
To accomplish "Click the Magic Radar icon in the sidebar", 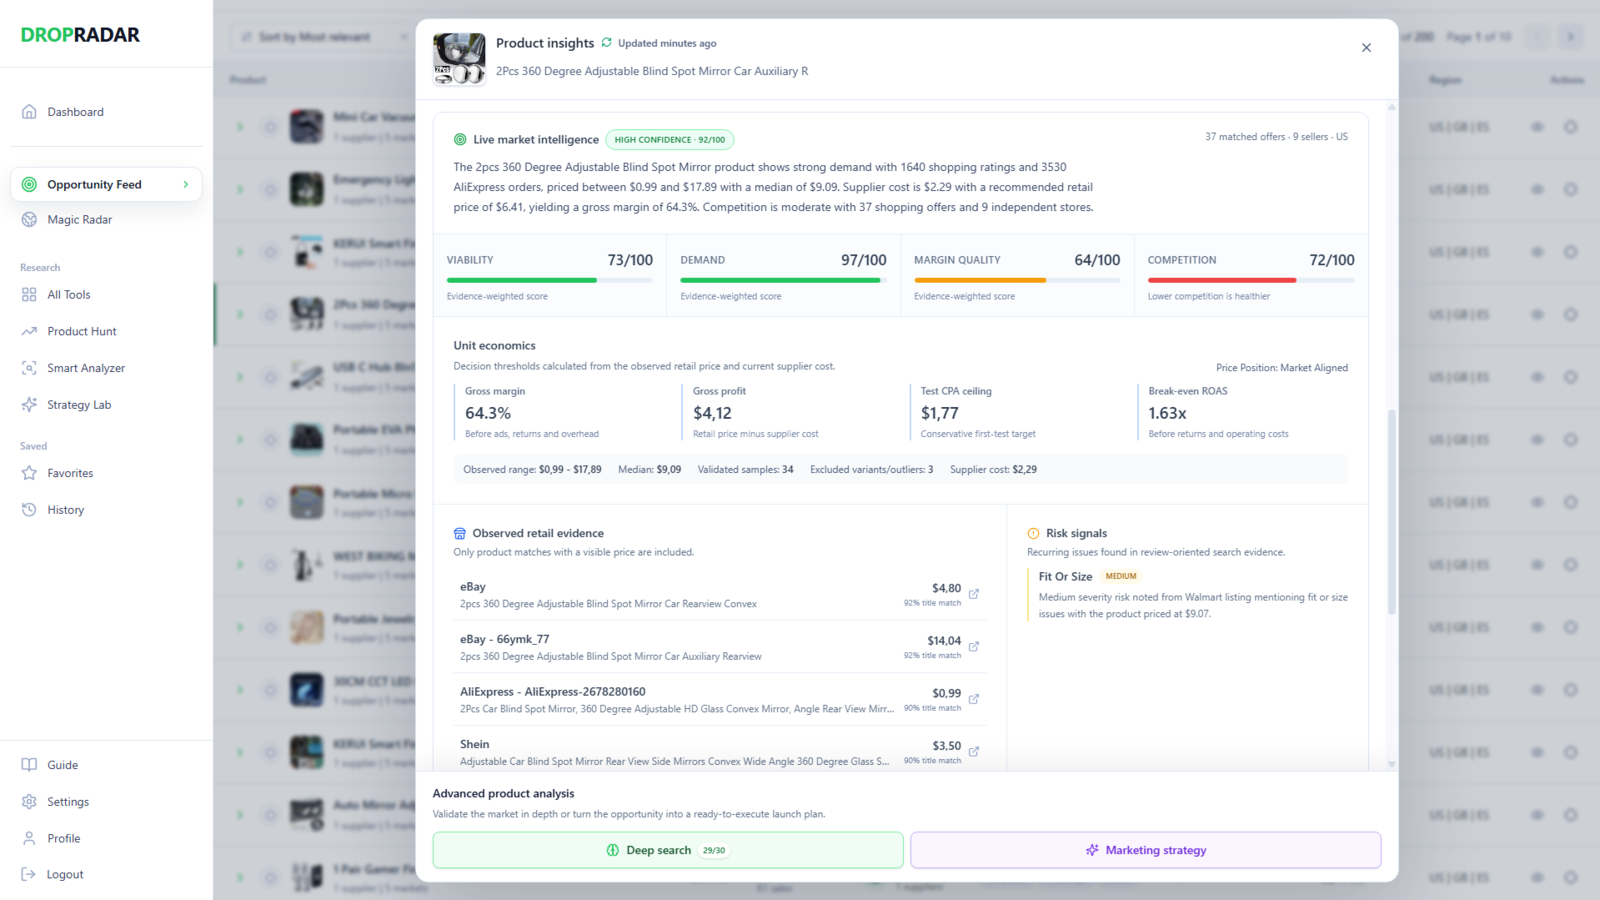I will tap(29, 220).
